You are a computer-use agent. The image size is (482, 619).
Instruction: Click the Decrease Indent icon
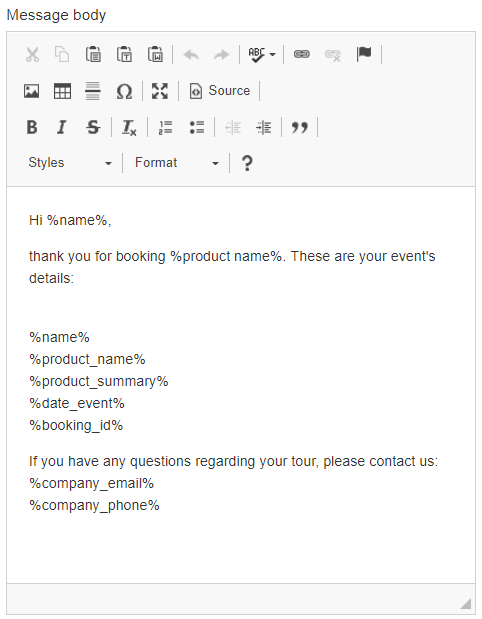233,127
